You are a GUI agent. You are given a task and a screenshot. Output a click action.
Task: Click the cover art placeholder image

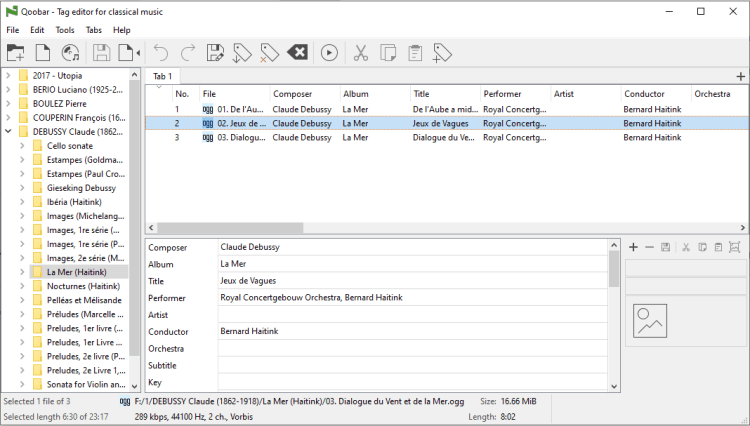click(650, 321)
